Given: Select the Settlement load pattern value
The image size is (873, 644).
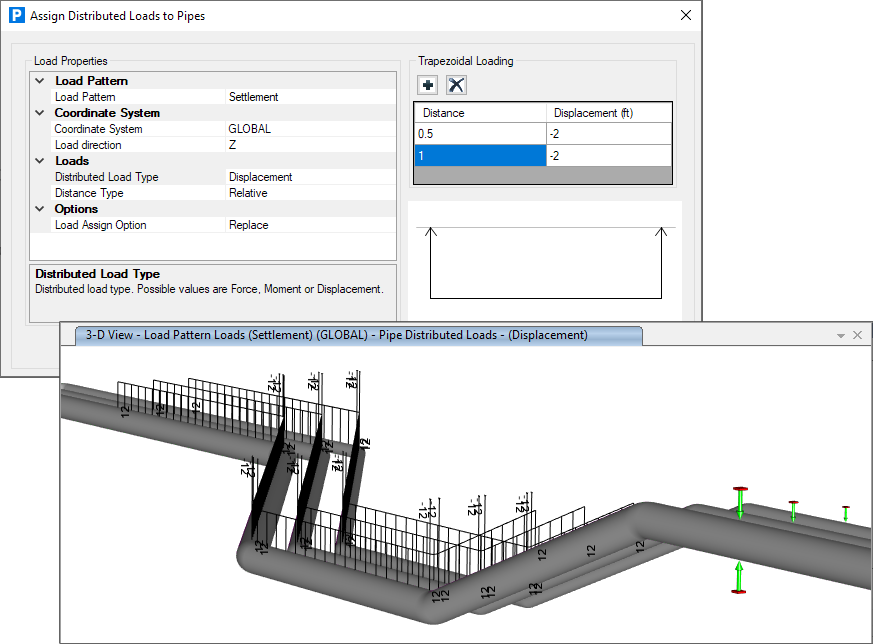Looking at the screenshot, I should coord(300,96).
